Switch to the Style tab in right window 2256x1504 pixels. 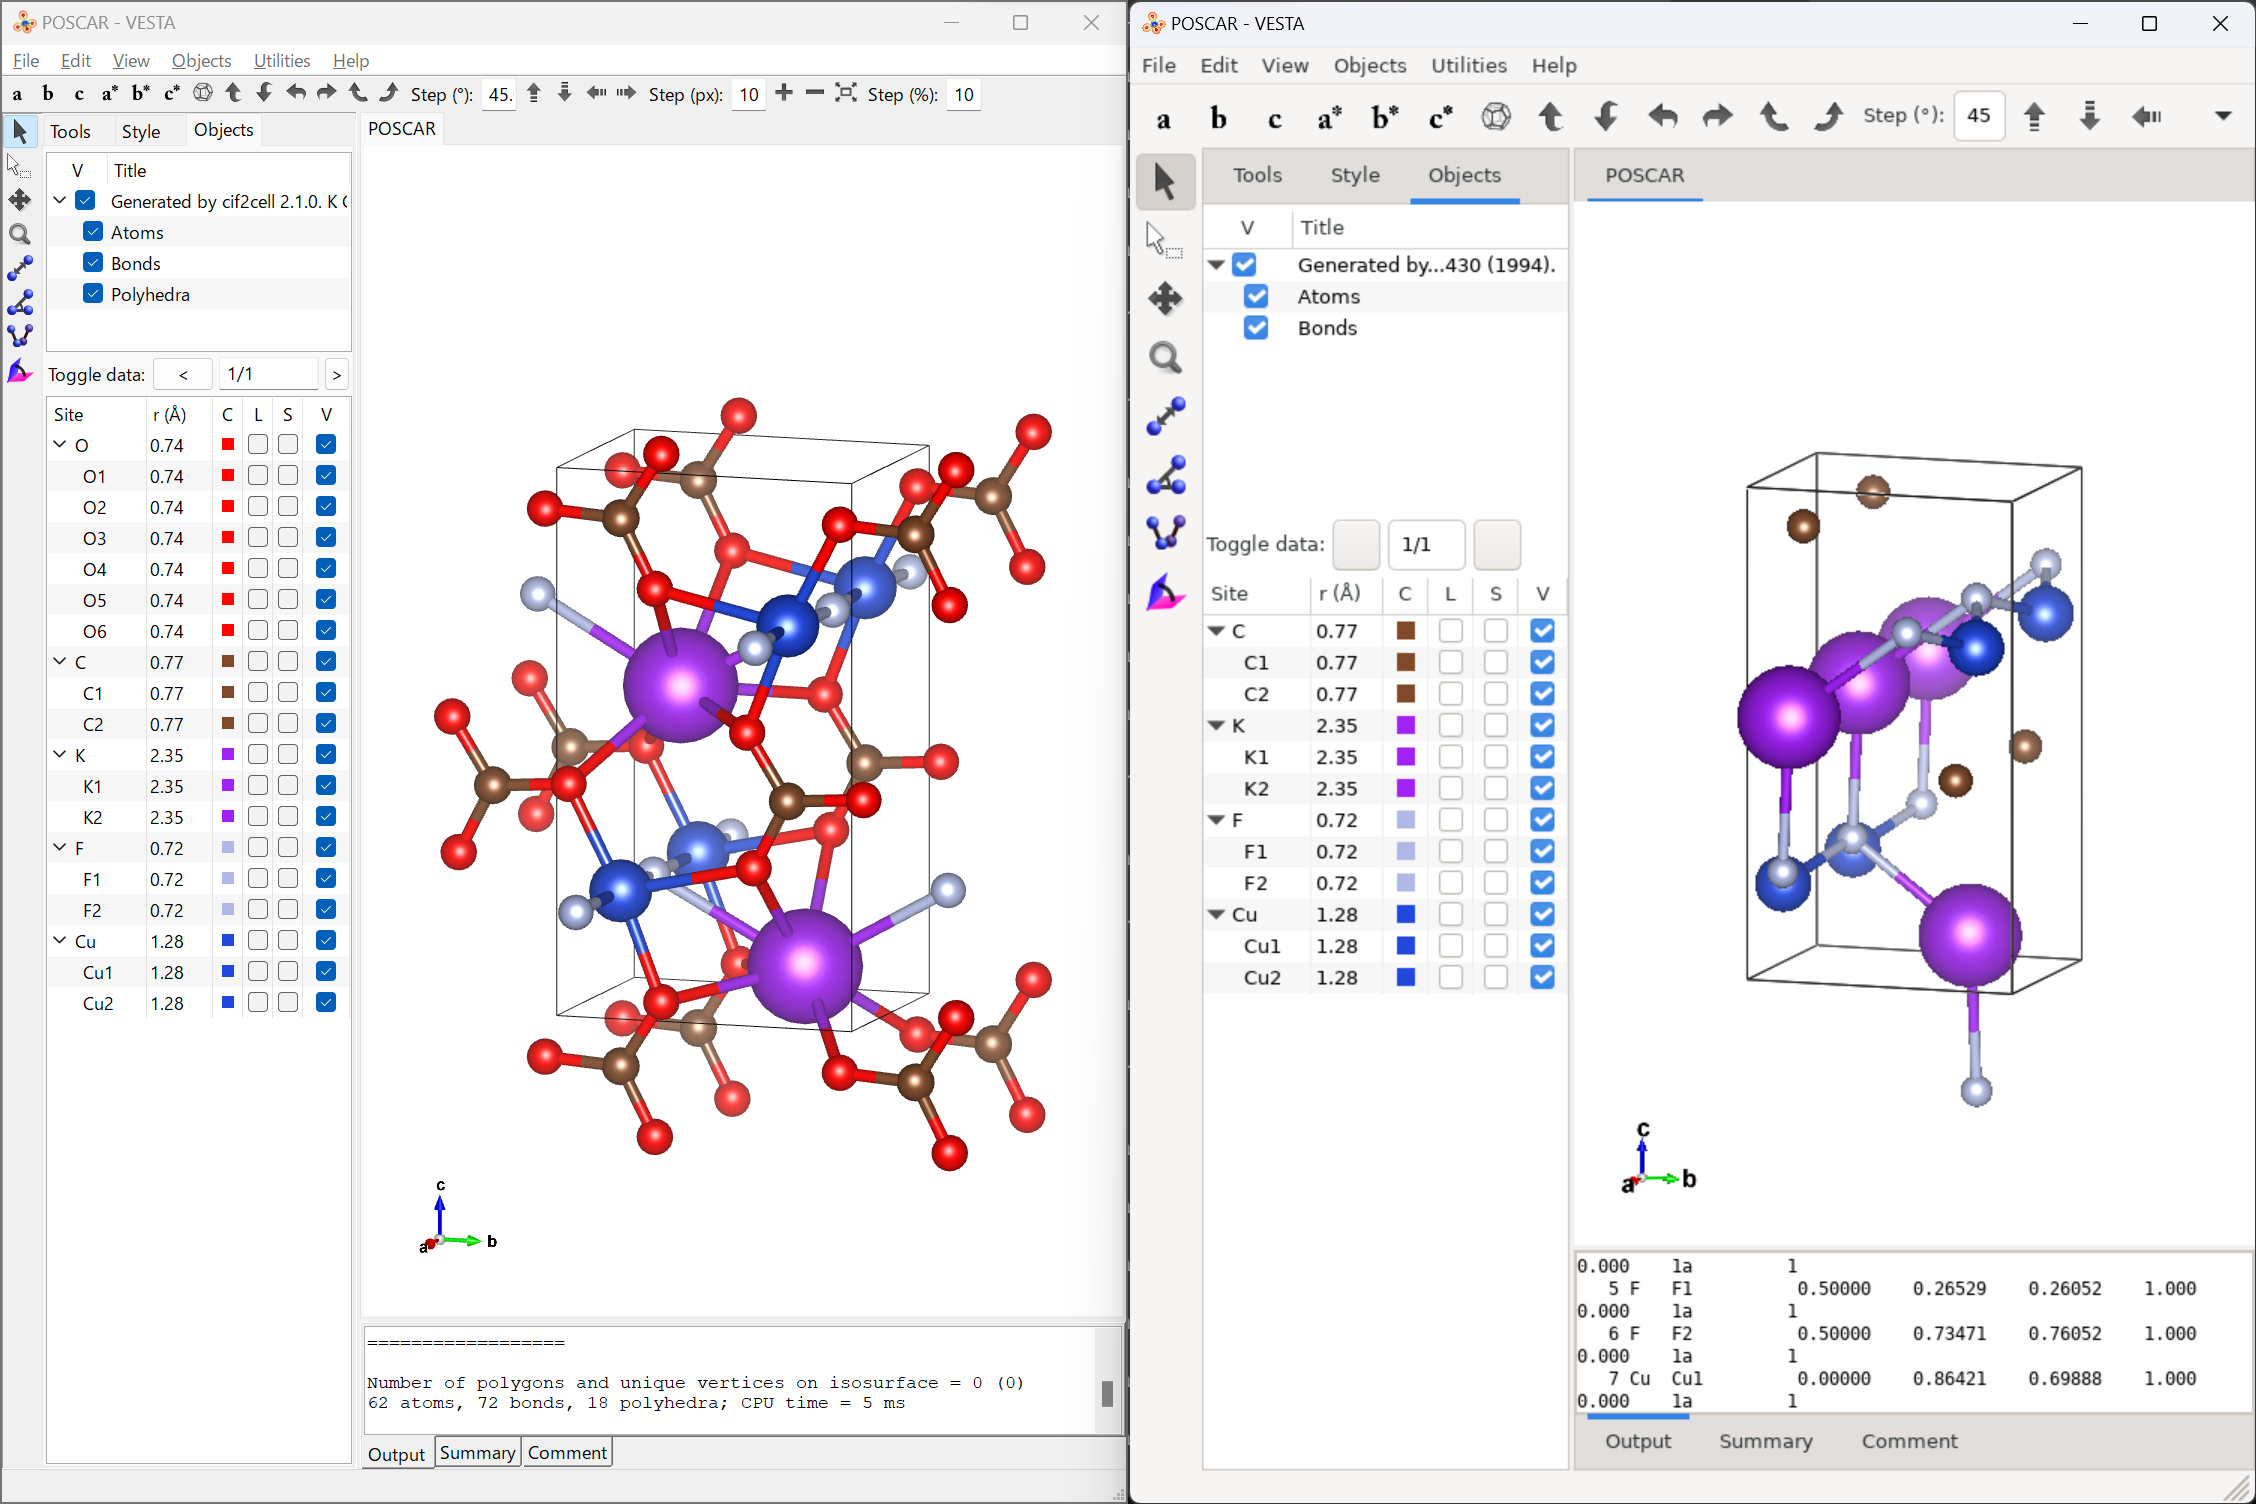(1354, 175)
